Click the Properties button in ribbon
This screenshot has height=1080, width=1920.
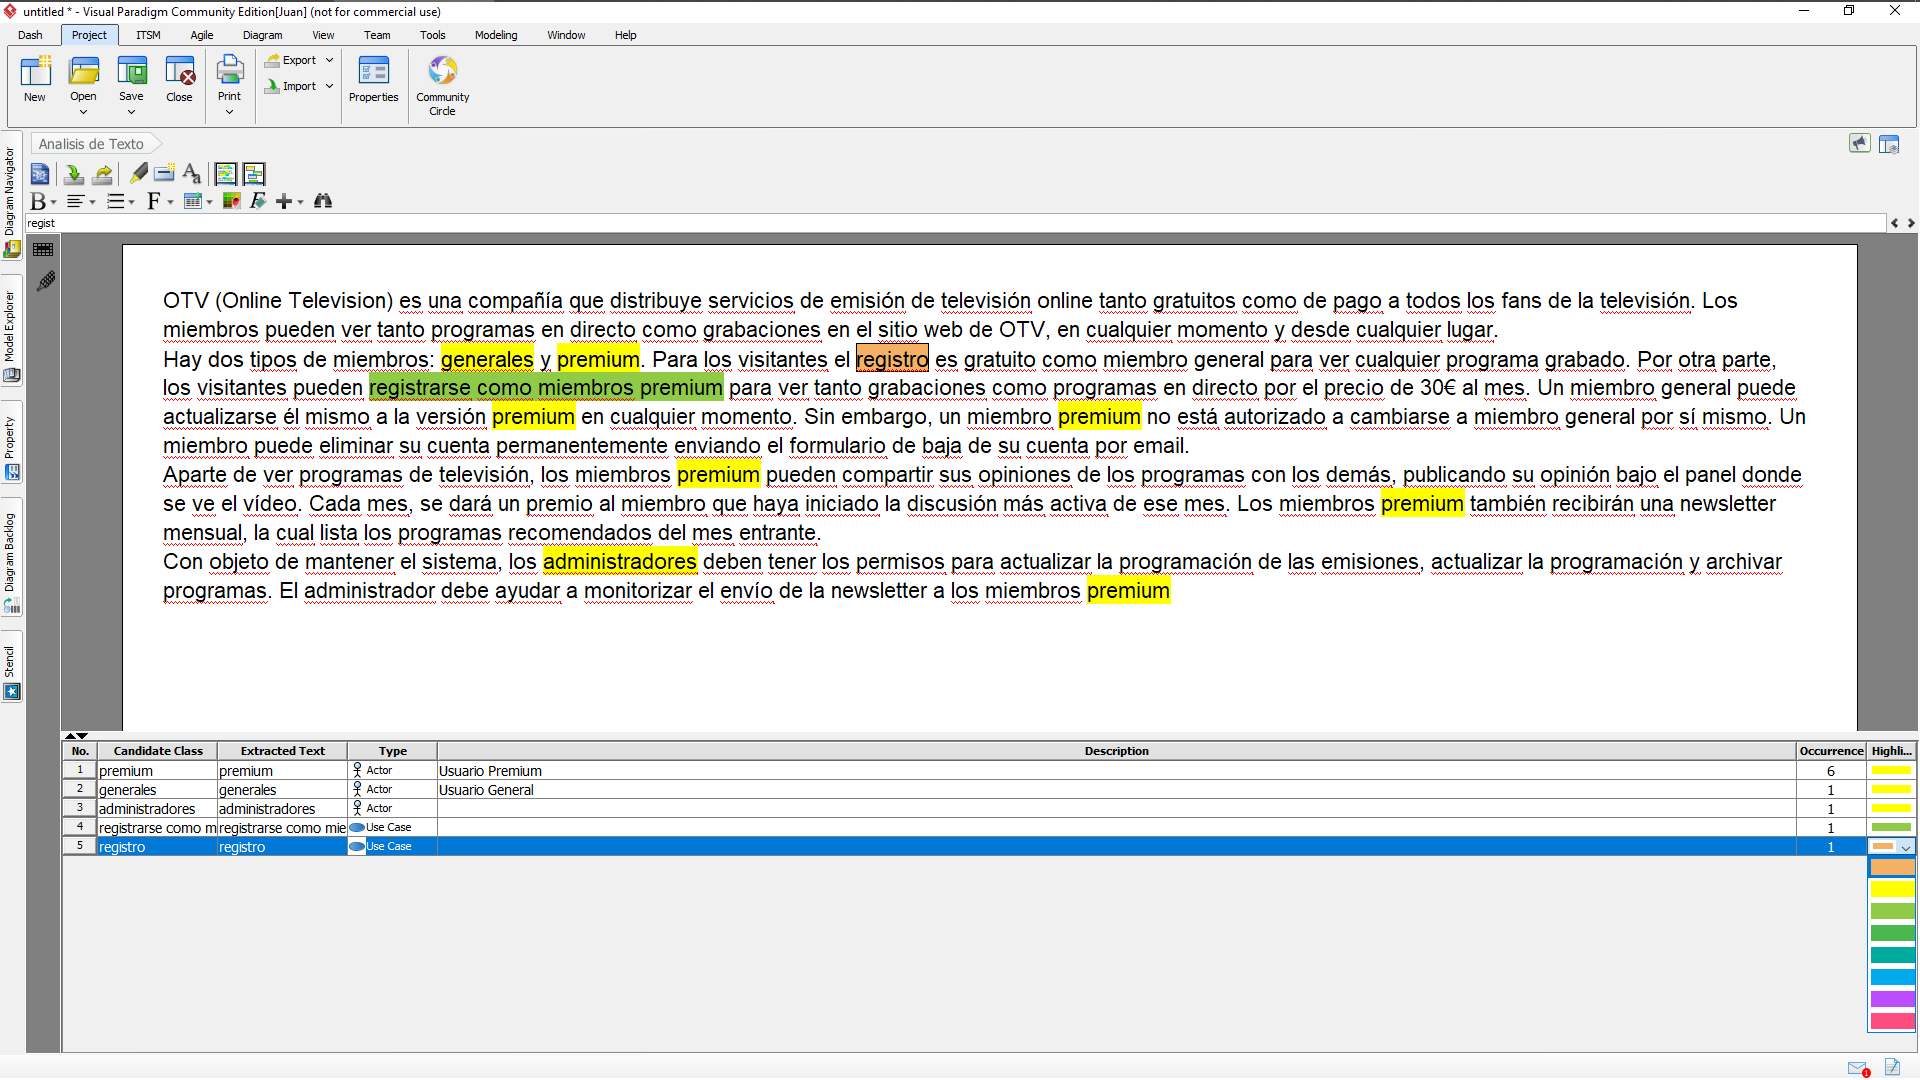[x=373, y=80]
